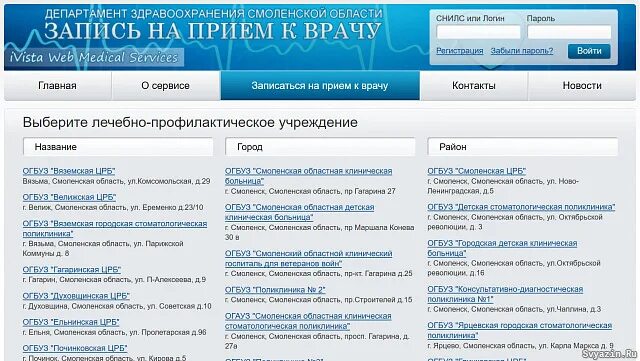The height and width of the screenshot is (361, 640).
Task: Open ОГБУЗ "Поликлиника № 2" link
Action: [x=275, y=290]
